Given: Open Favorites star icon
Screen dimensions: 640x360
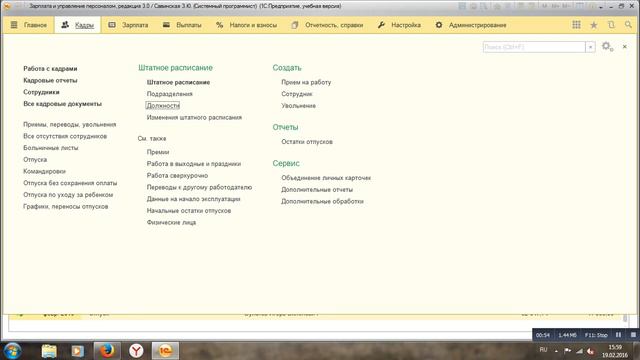Looking at the screenshot, I should coord(594,25).
